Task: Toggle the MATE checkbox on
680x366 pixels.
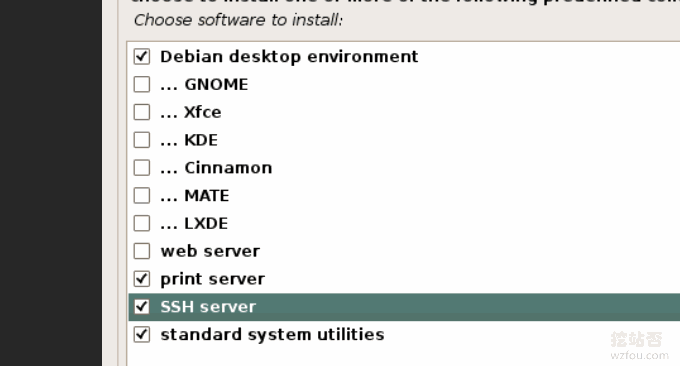Action: click(x=142, y=196)
